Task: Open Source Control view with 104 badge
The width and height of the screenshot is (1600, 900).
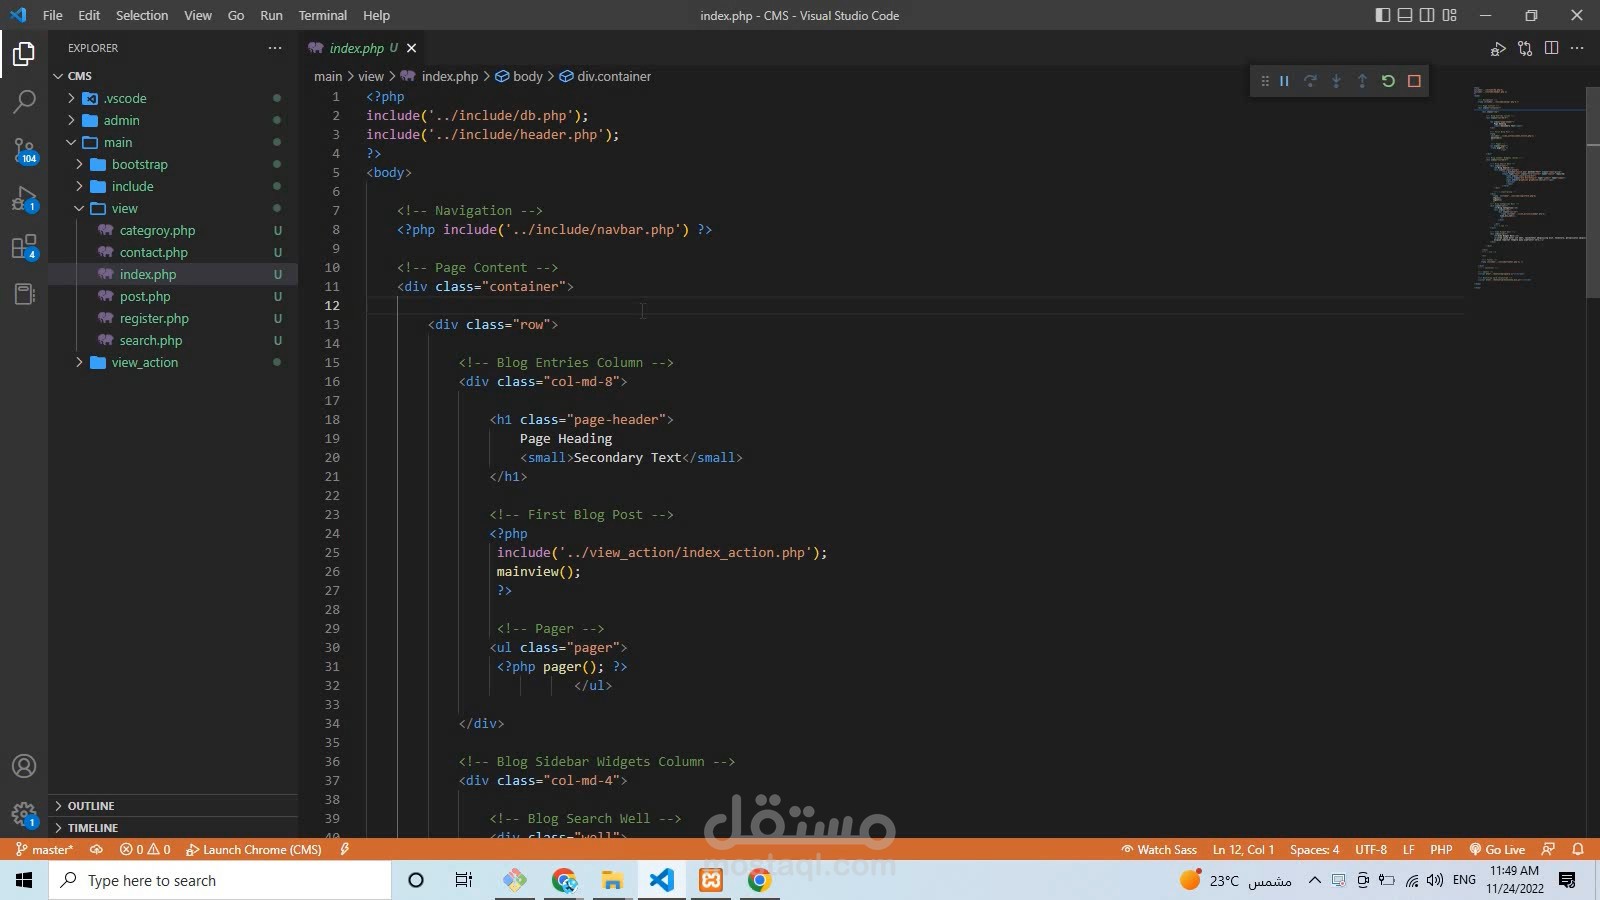Action: click(24, 151)
